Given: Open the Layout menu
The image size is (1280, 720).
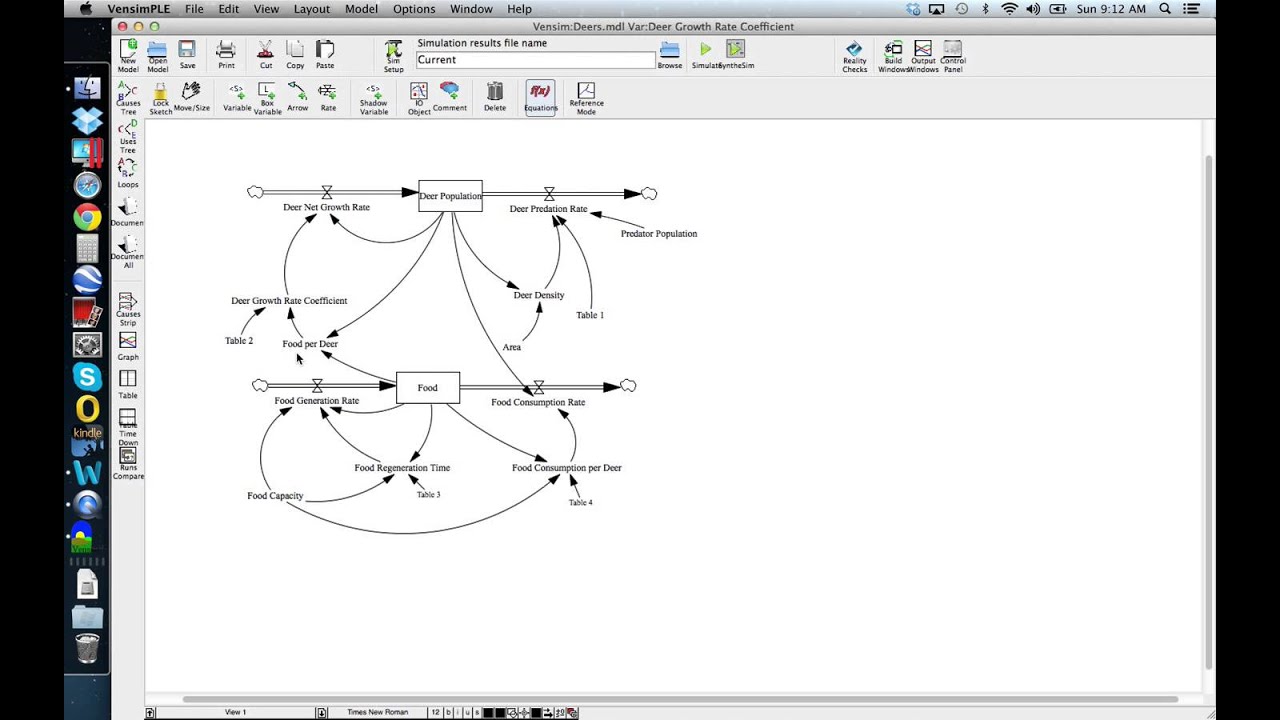Looking at the screenshot, I should pos(312,9).
